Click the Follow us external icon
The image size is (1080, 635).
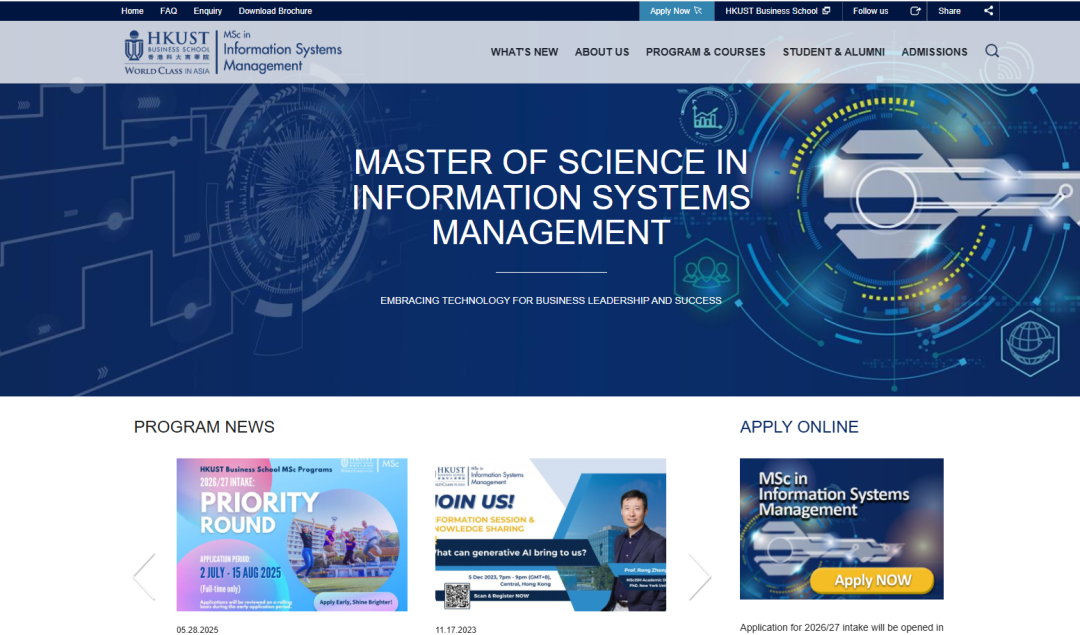(915, 11)
